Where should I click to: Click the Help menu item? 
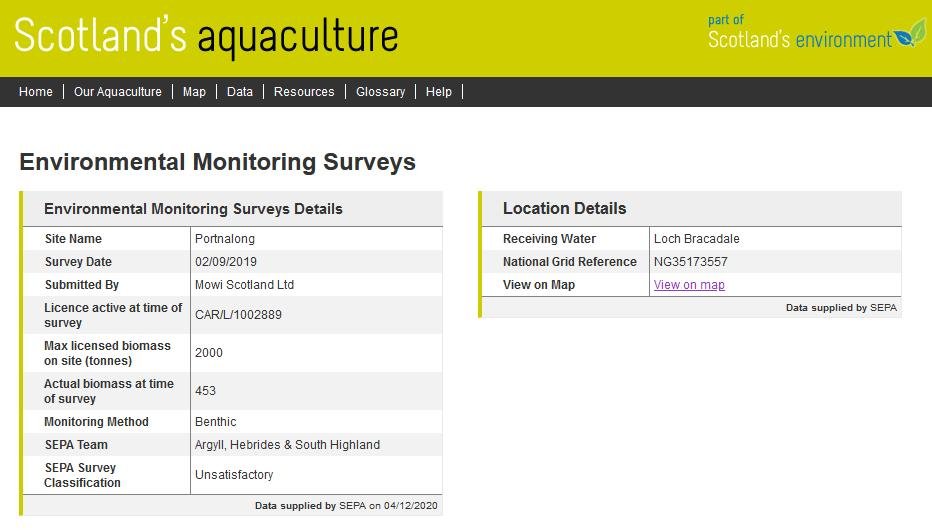pos(439,92)
